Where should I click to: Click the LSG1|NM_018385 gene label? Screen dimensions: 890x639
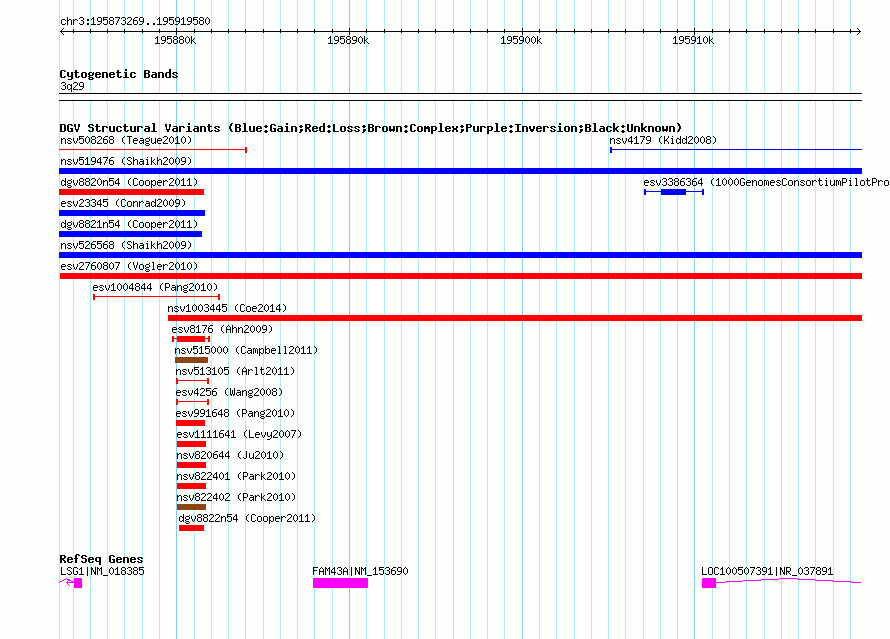[x=102, y=571]
